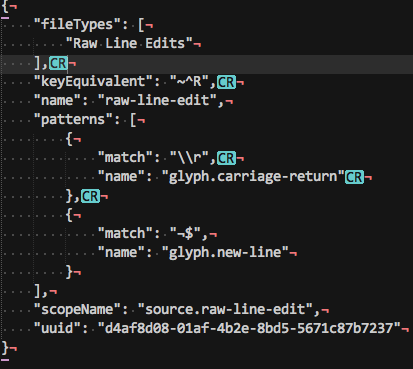Image resolution: width=413 pixels, height=369 pixels.
Task: Select the CR glyph after the "\\r", match
Action: coord(226,158)
